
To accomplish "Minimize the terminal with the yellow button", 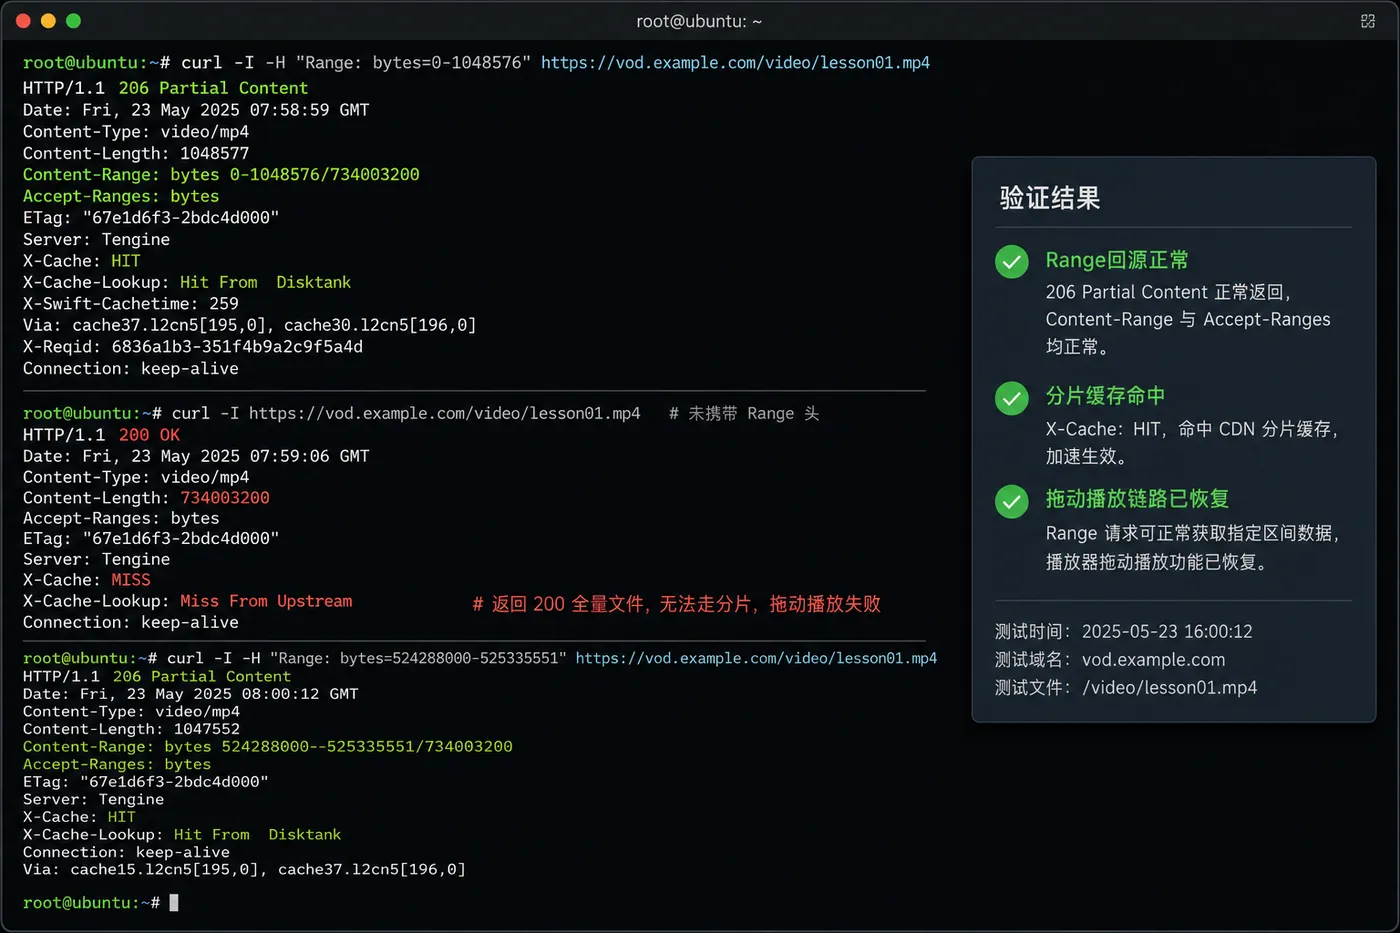I will (x=48, y=21).
